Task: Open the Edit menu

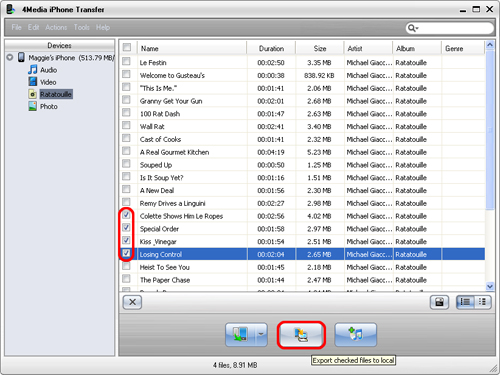Action: (x=33, y=27)
